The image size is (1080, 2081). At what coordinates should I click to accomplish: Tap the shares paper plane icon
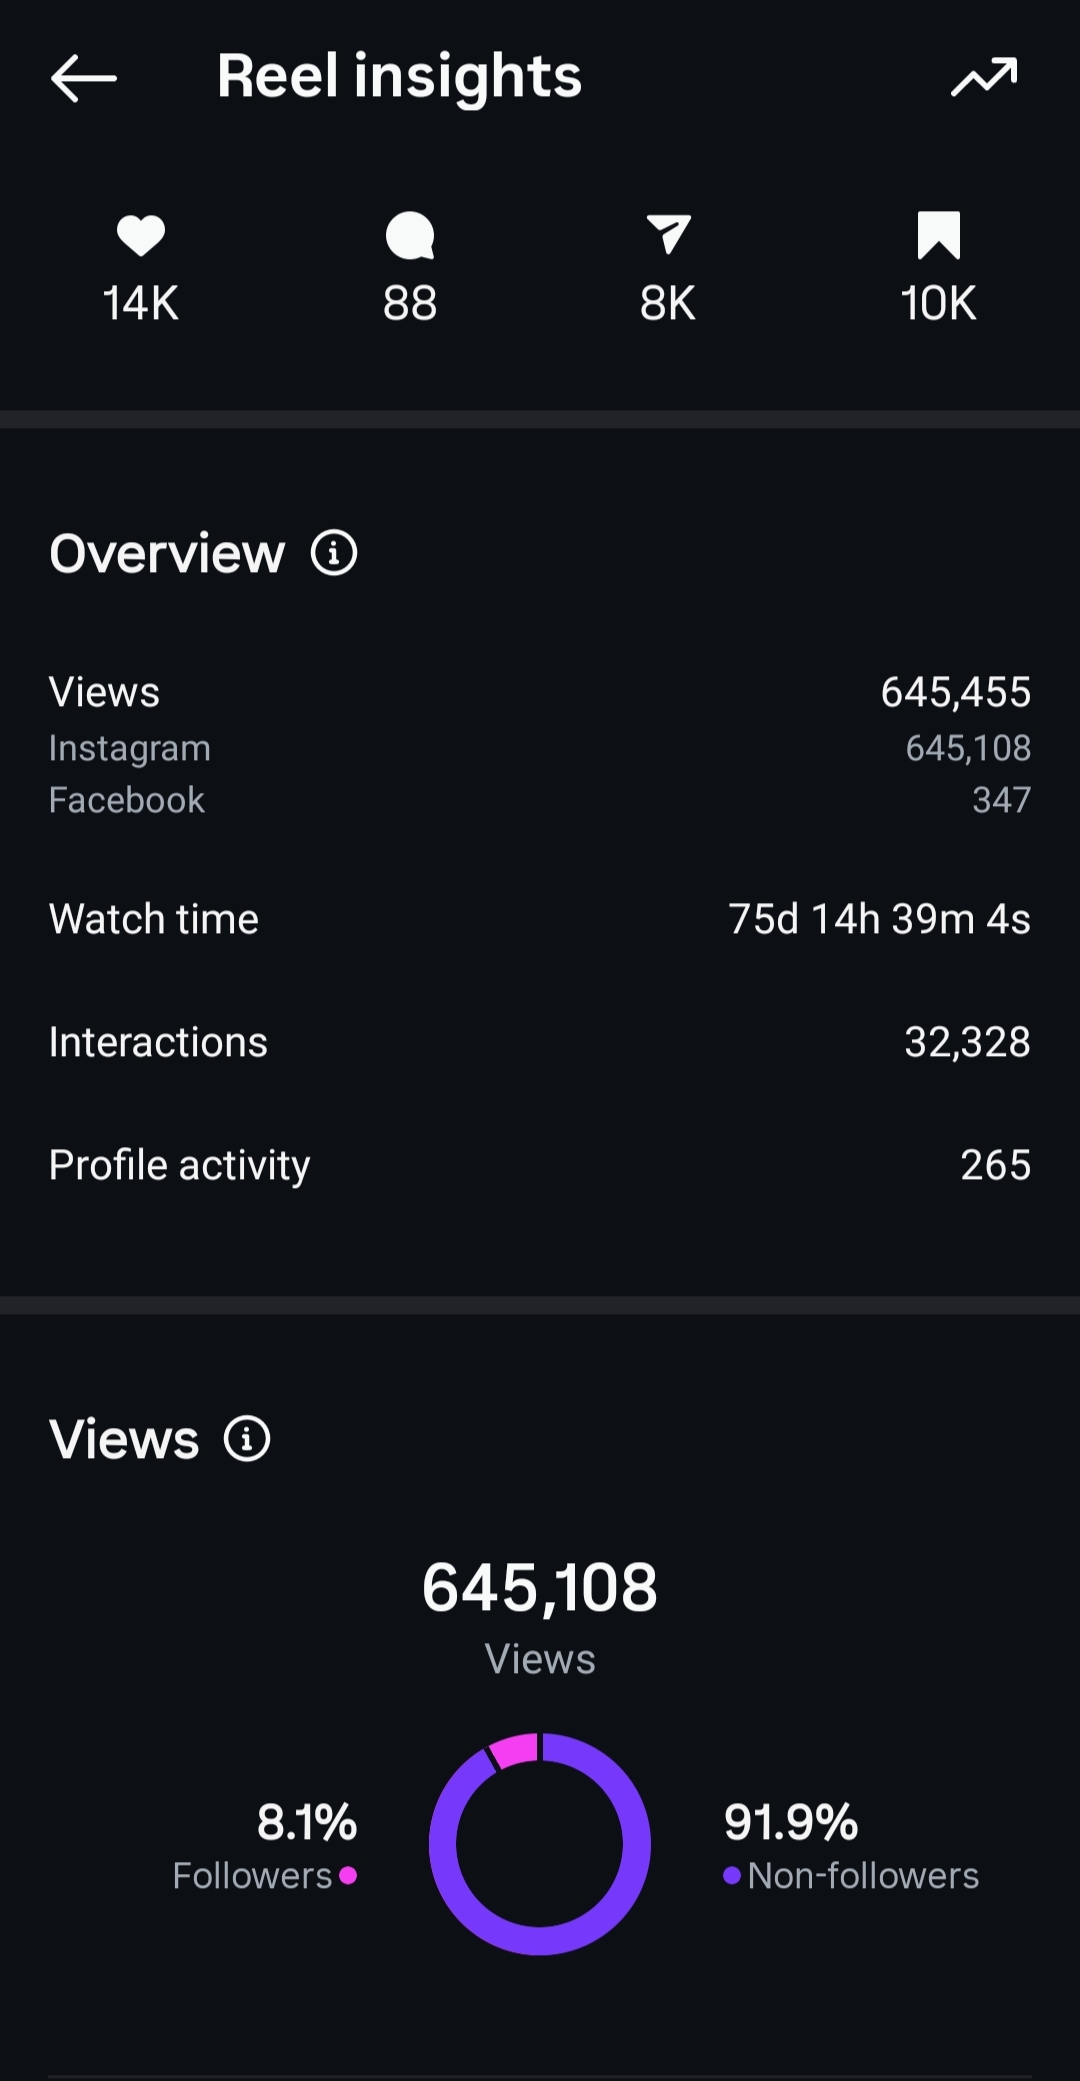668,235
